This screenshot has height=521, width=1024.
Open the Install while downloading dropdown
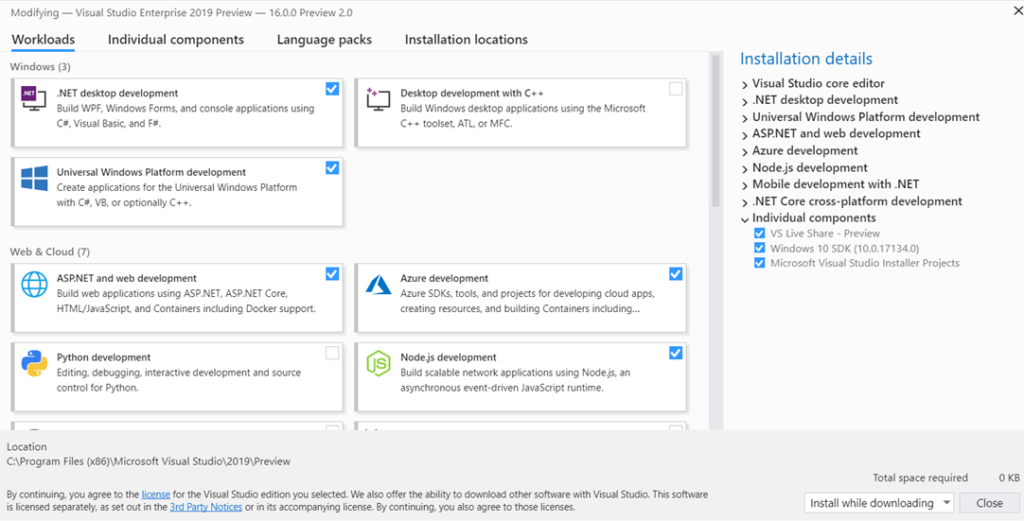[x=879, y=503]
